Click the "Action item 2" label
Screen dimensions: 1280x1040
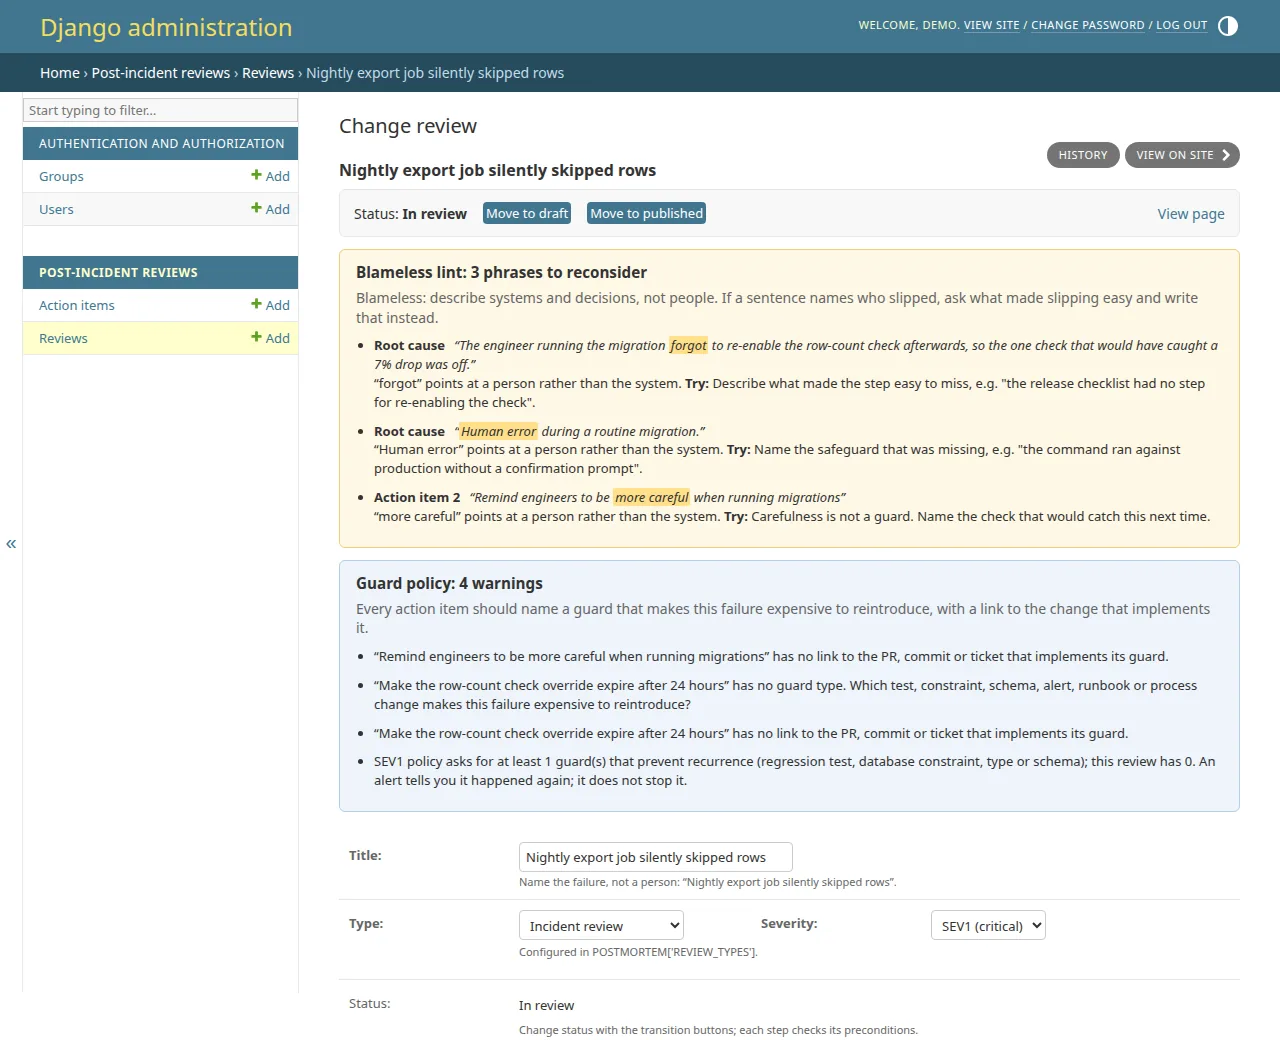tap(417, 497)
